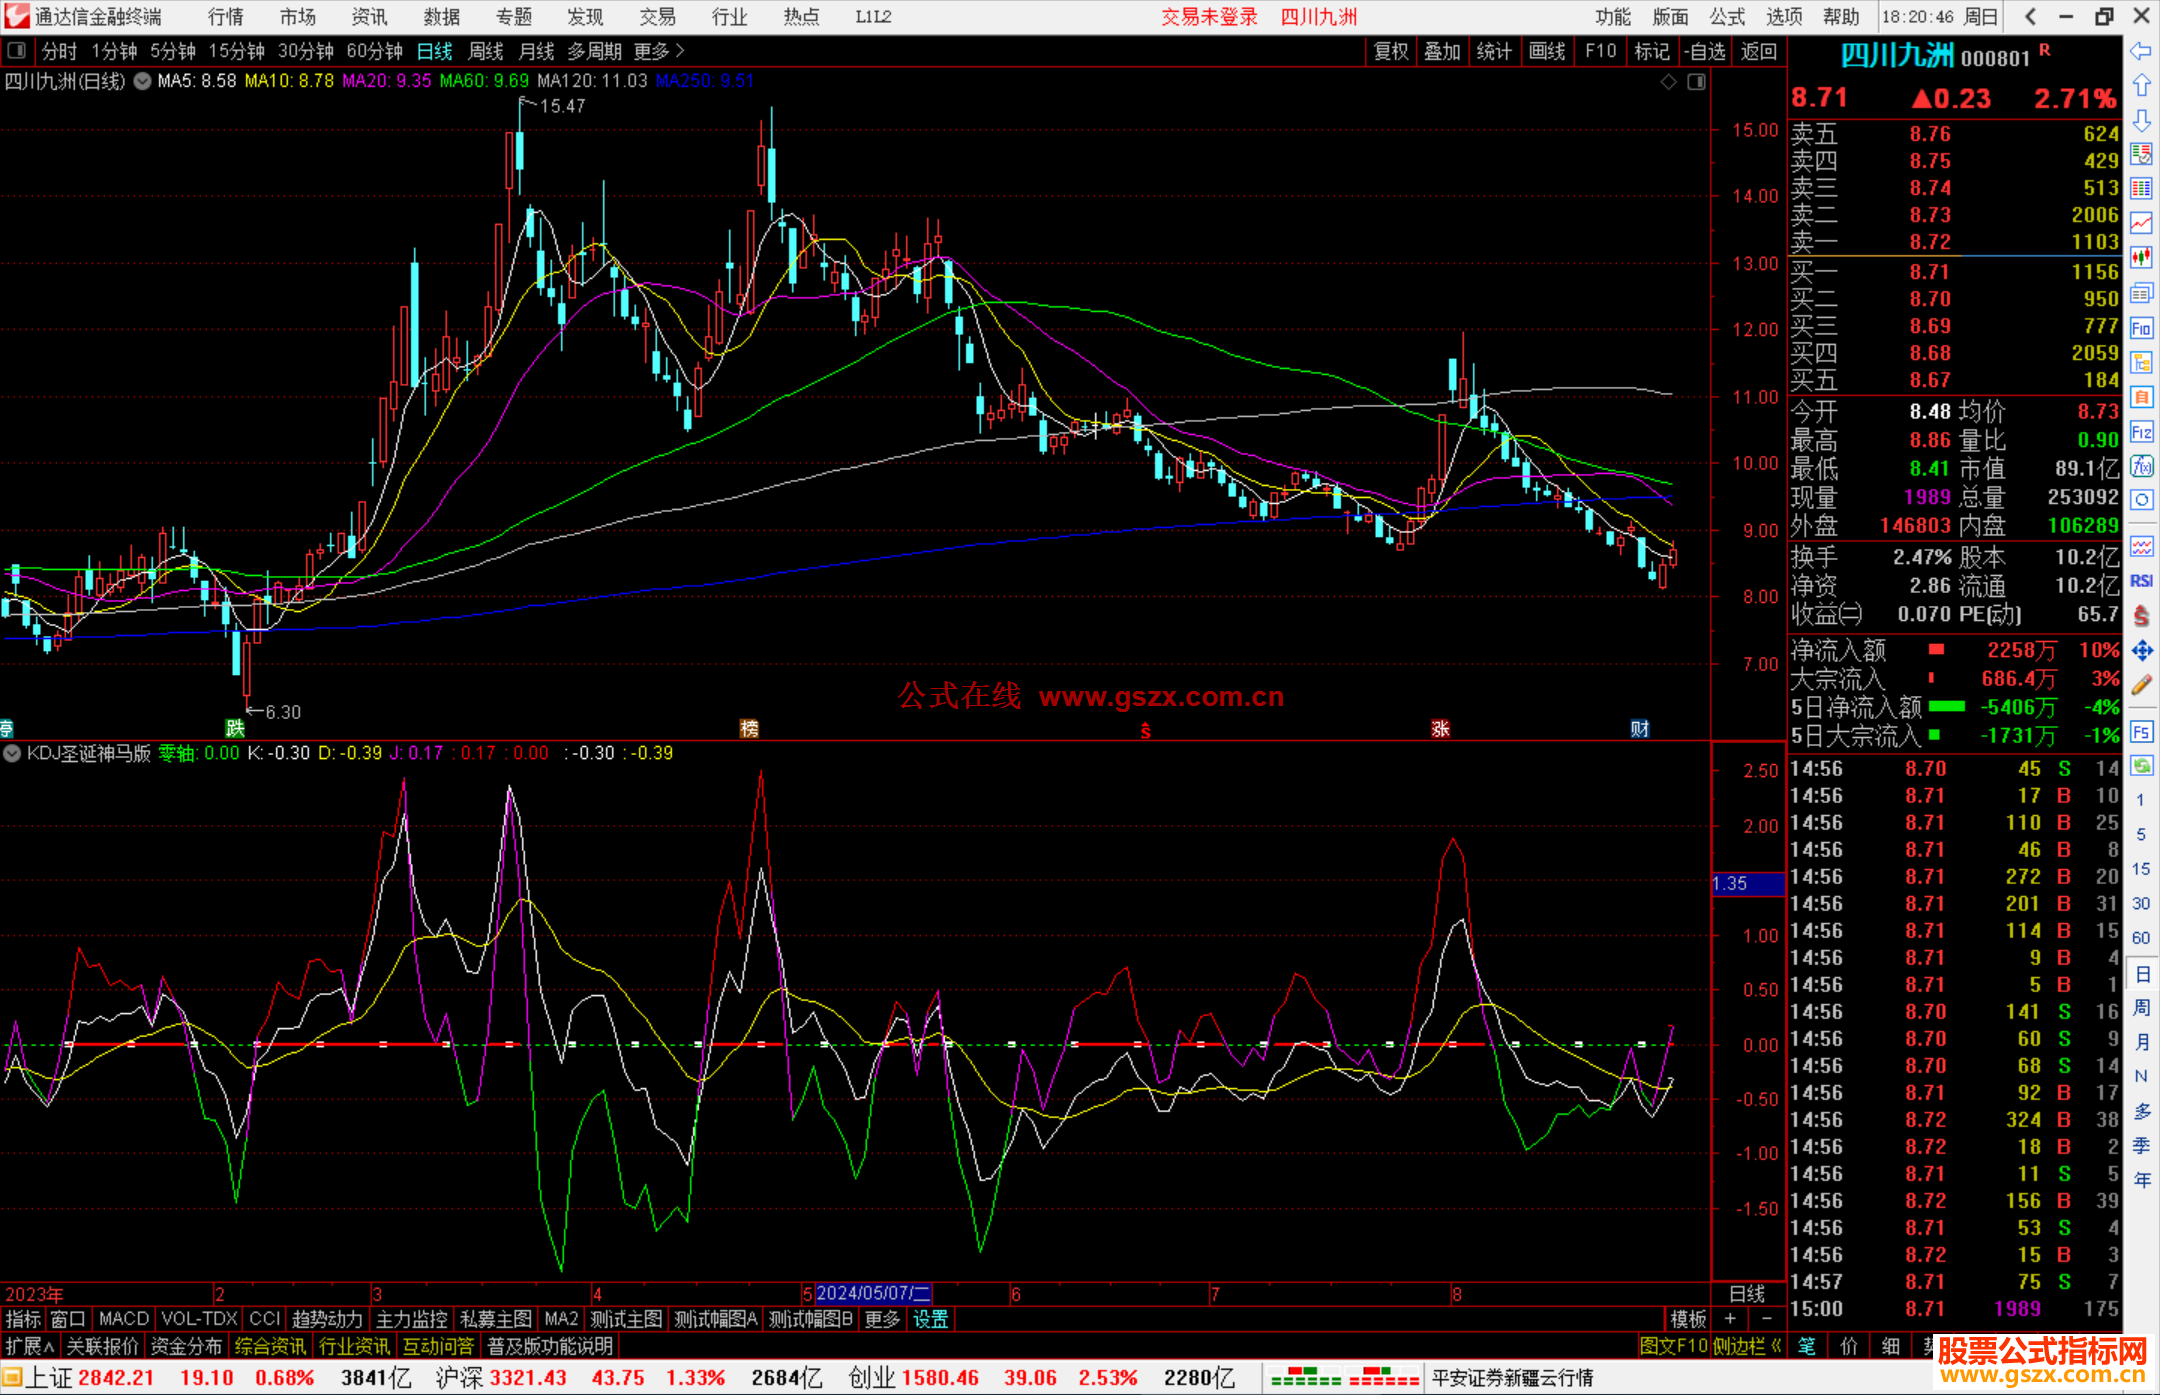Viewport: 2160px width, 1395px height.
Task: Toggle the KDJ indicator round toggle
Action: coord(13,753)
